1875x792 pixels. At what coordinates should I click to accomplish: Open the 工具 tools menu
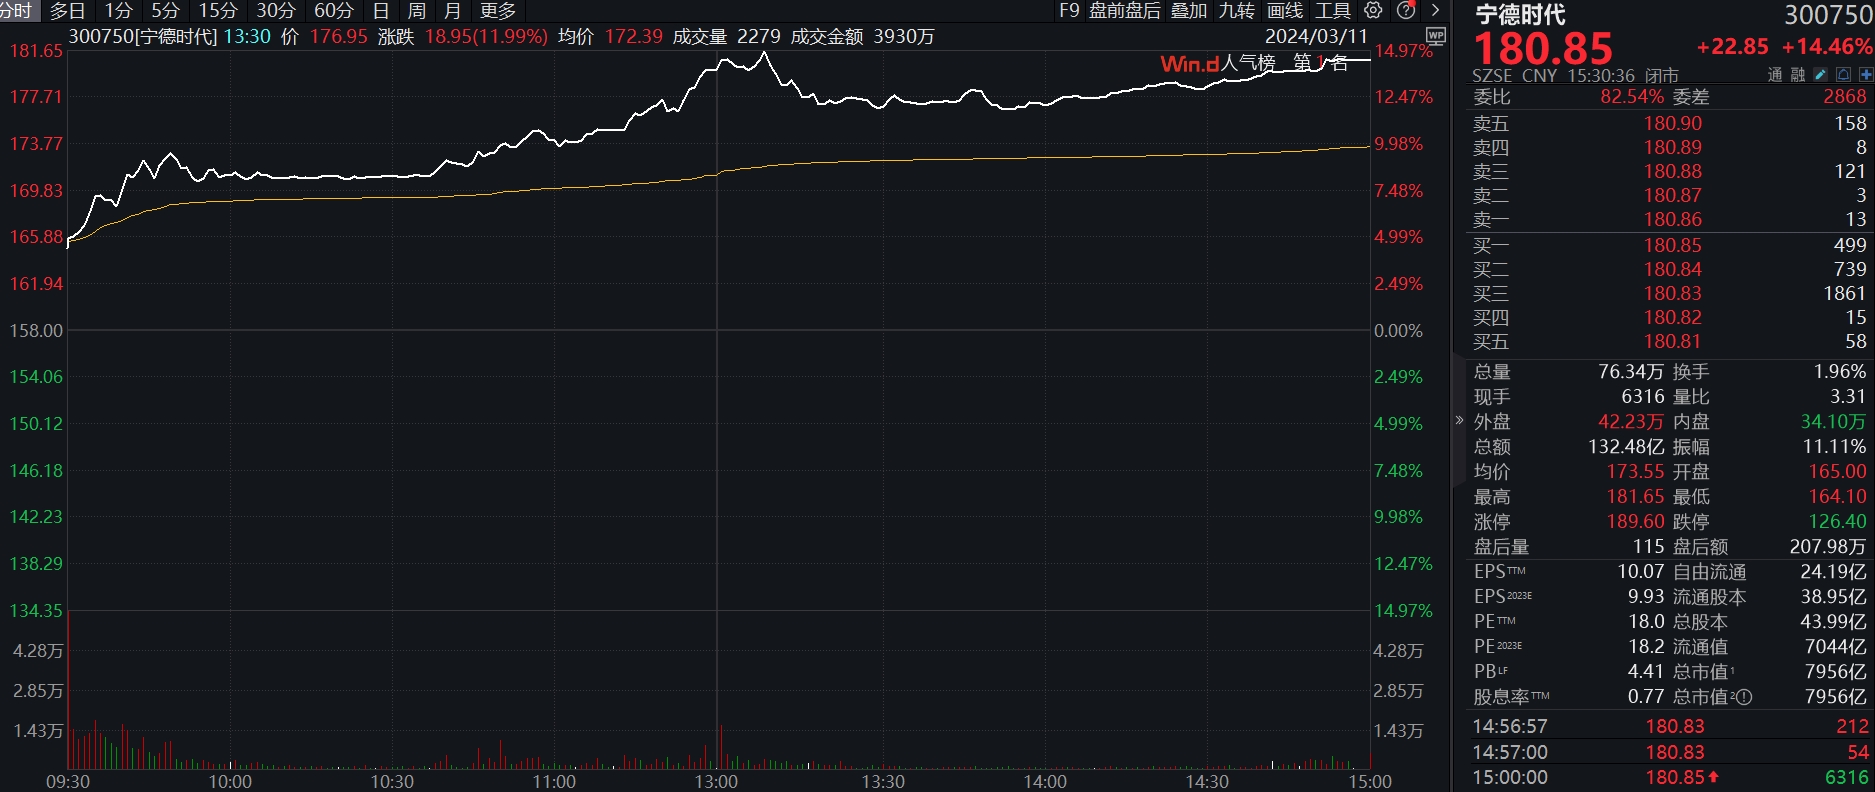click(x=1333, y=11)
